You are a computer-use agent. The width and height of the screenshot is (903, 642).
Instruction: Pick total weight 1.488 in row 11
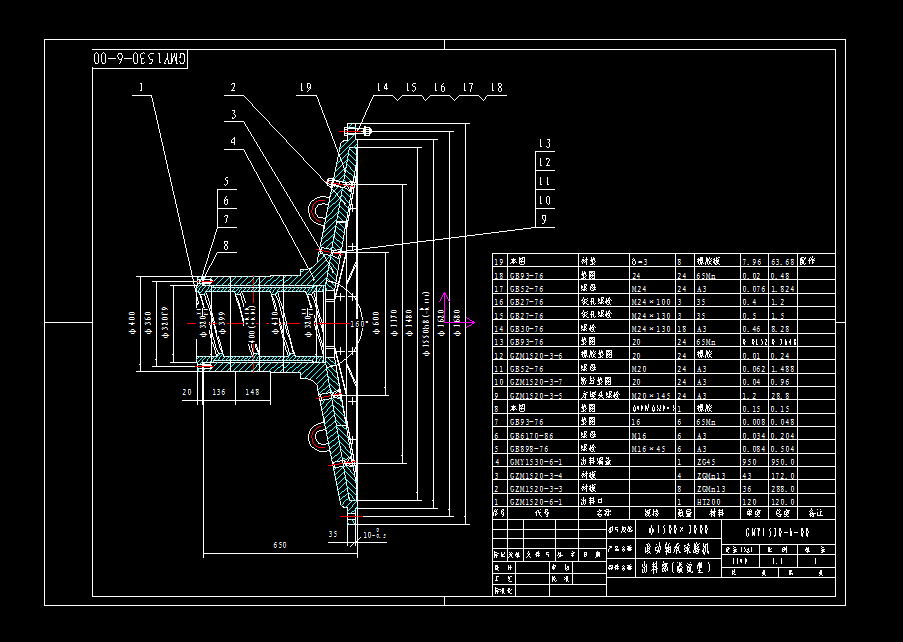pos(783,369)
